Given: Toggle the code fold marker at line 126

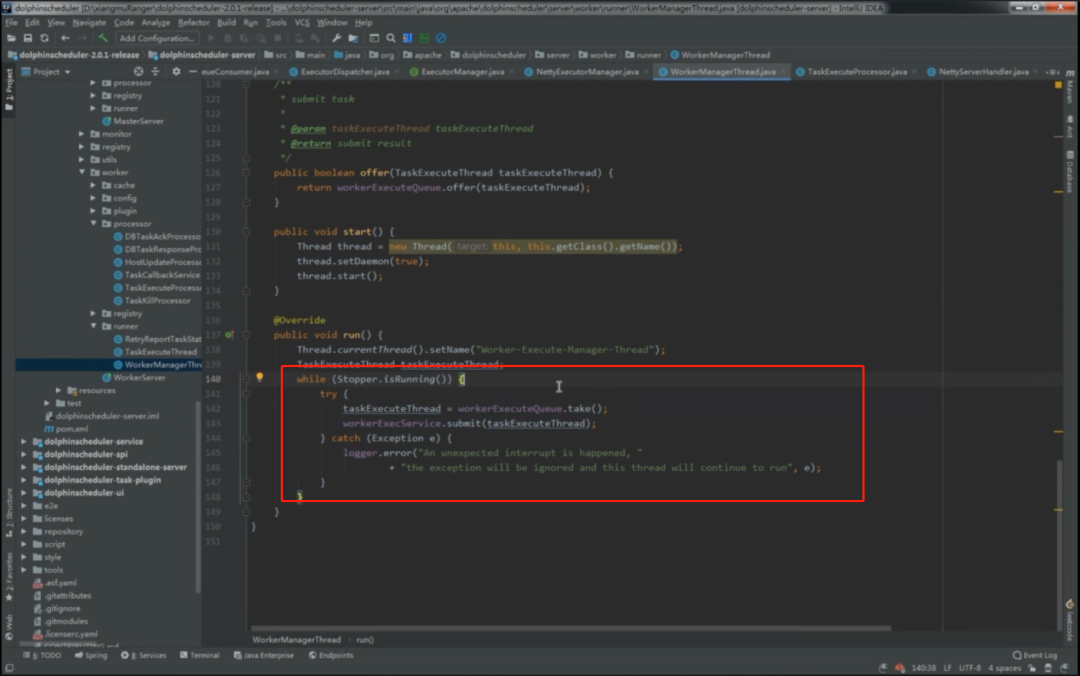Looking at the screenshot, I should tap(246, 173).
